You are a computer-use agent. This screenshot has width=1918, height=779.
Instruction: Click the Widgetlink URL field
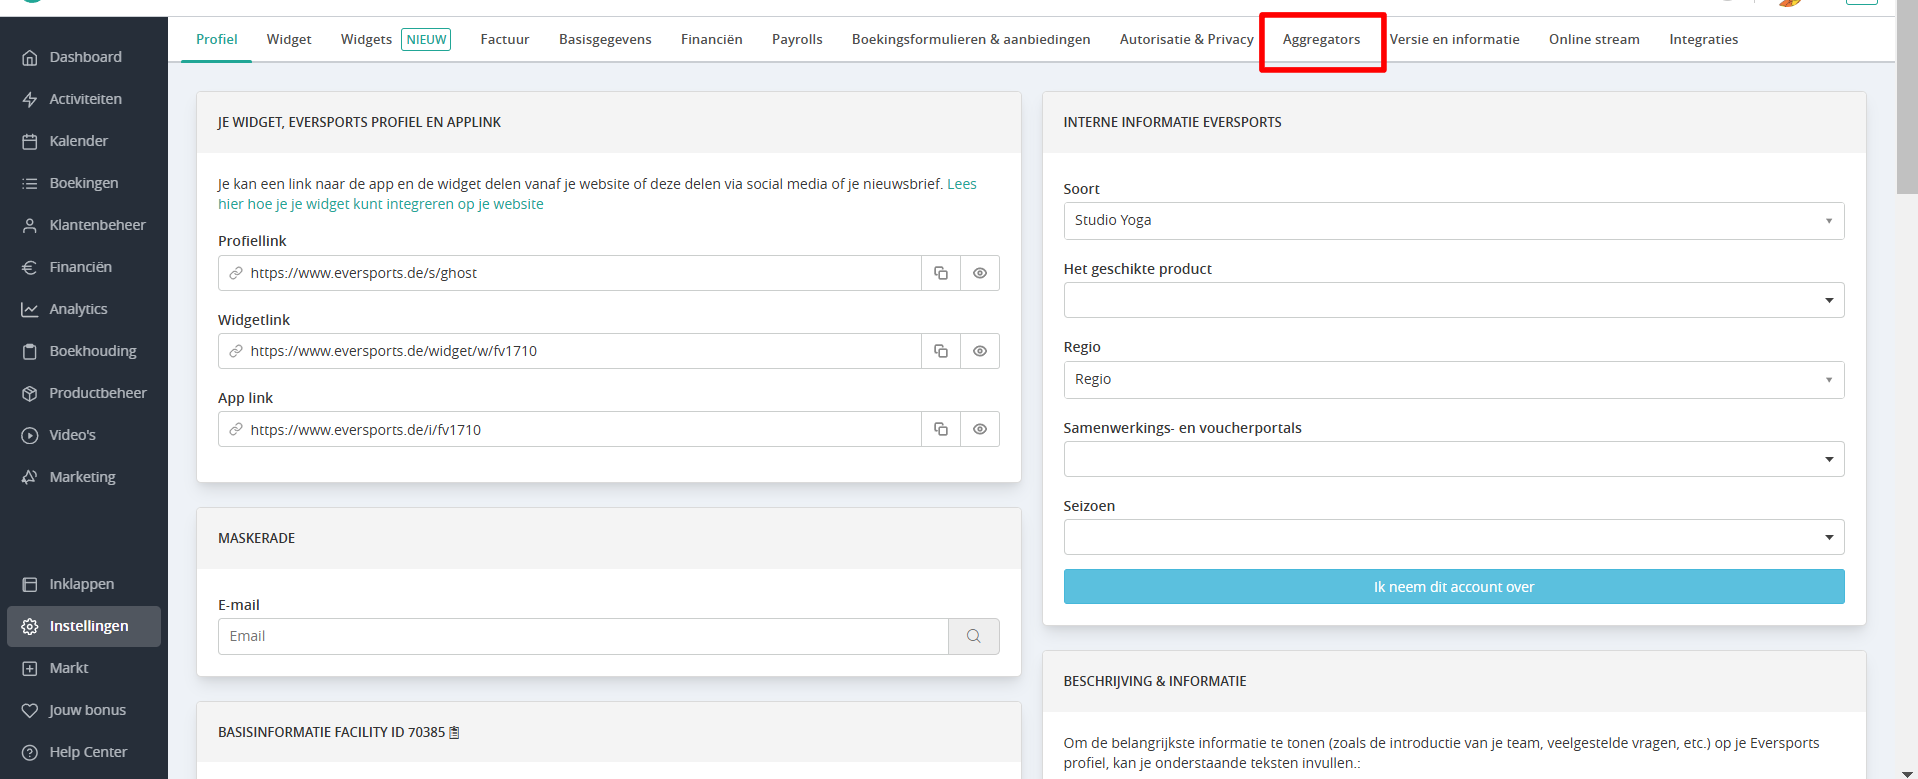570,351
